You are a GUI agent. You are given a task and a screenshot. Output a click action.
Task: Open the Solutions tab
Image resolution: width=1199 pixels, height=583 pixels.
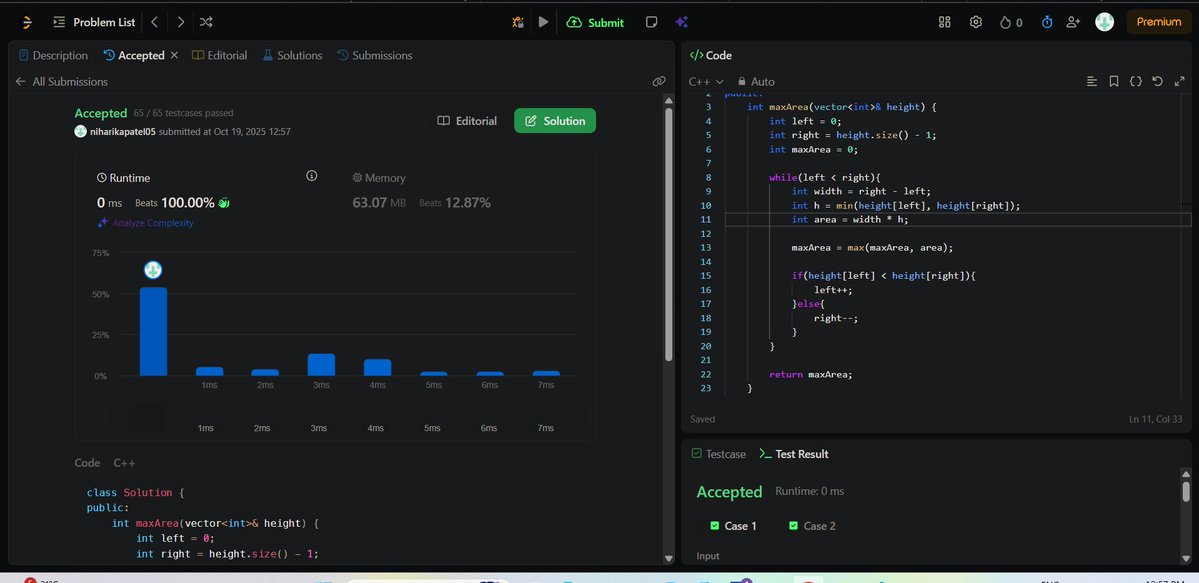(x=292, y=55)
